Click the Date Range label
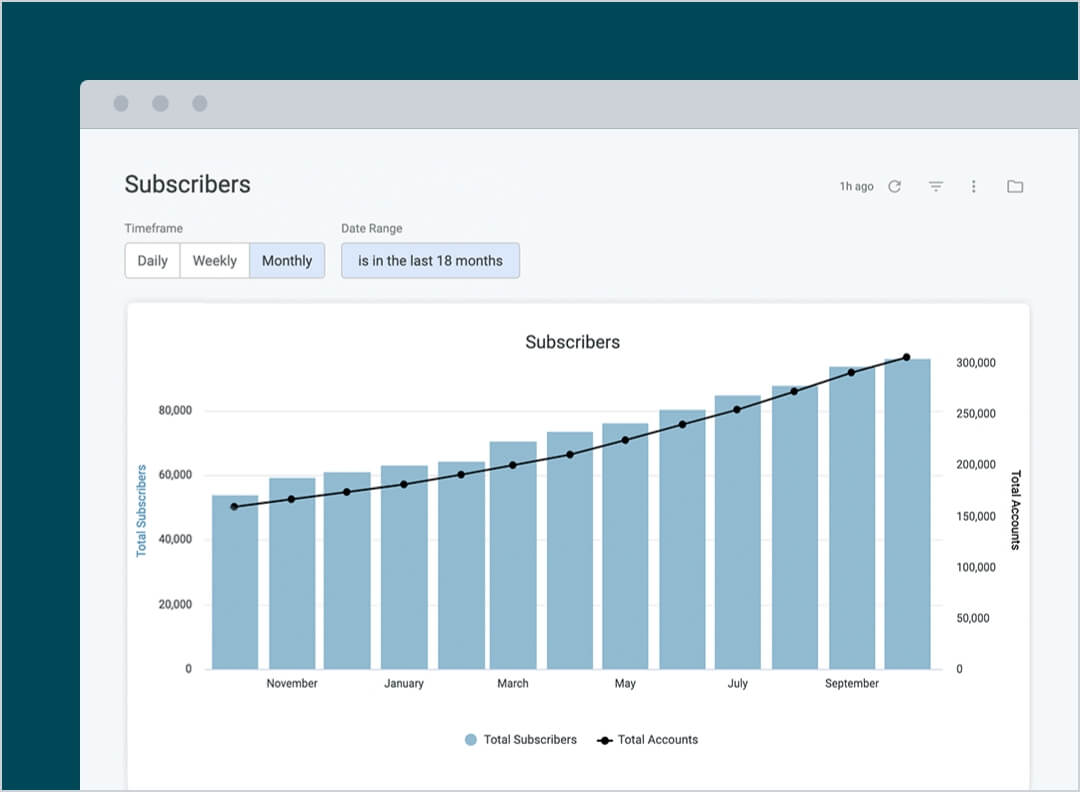 372,228
